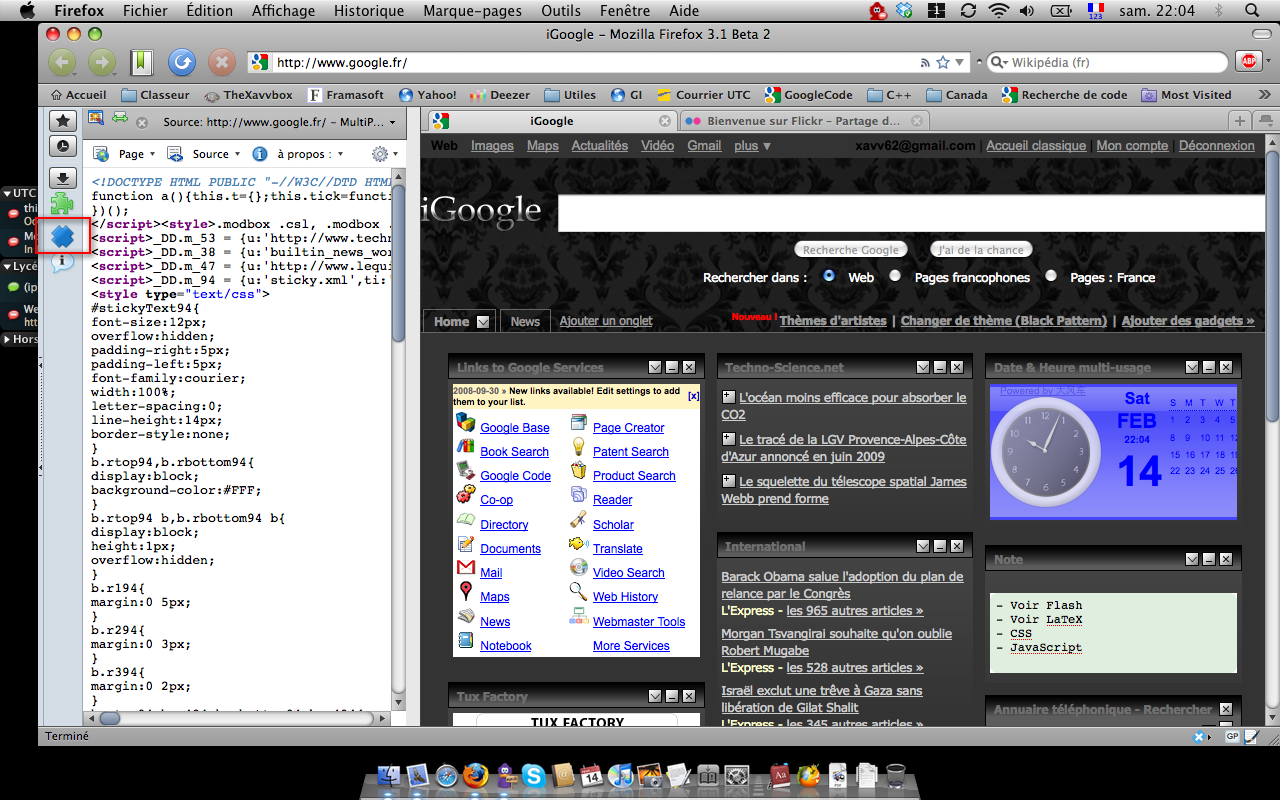Open Safari compass icon in the Dock
This screenshot has width=1280, height=800.
tap(446, 775)
